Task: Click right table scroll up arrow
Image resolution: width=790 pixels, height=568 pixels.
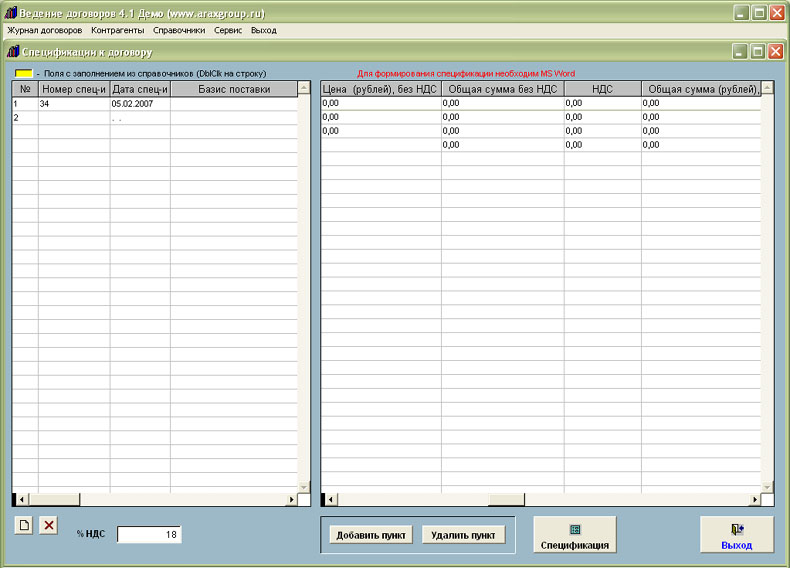Action: [x=767, y=88]
